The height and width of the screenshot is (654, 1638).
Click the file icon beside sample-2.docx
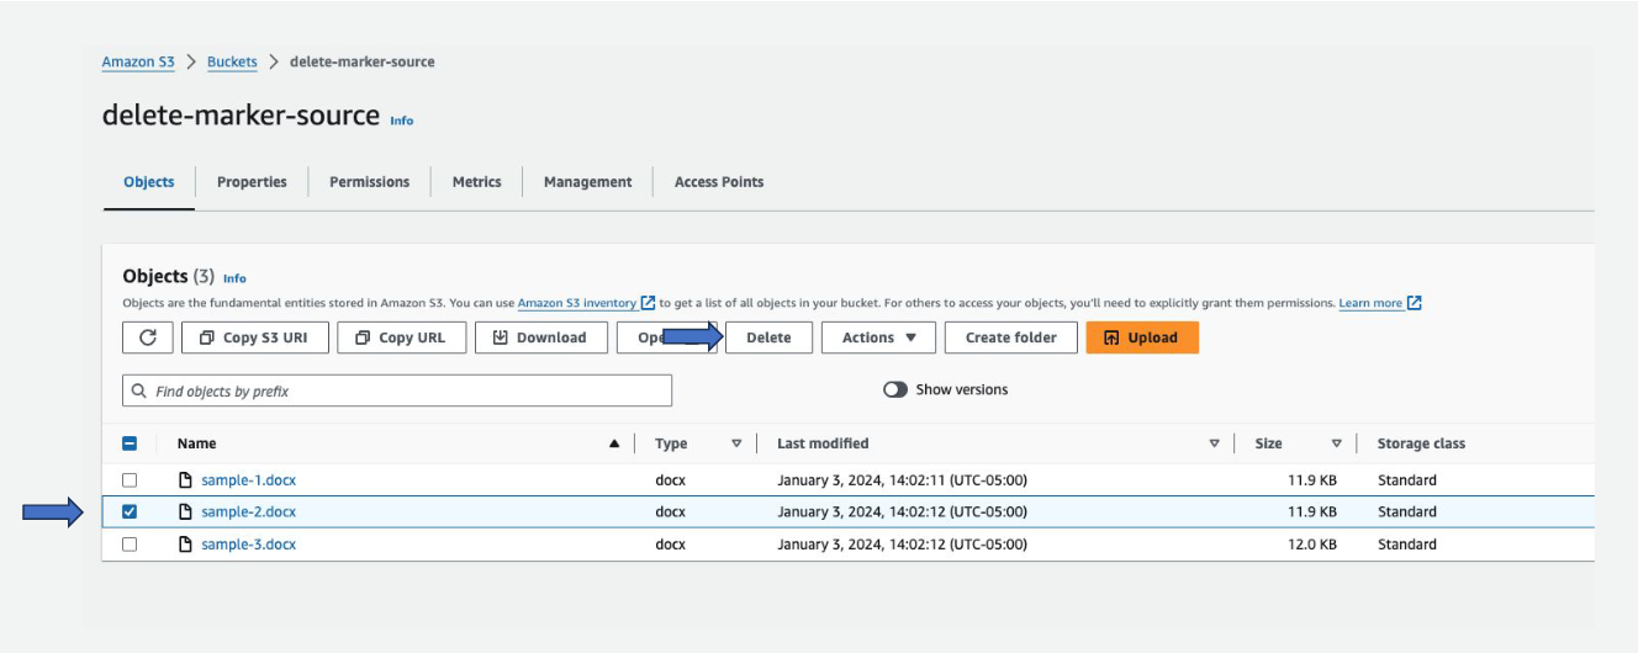click(x=185, y=512)
